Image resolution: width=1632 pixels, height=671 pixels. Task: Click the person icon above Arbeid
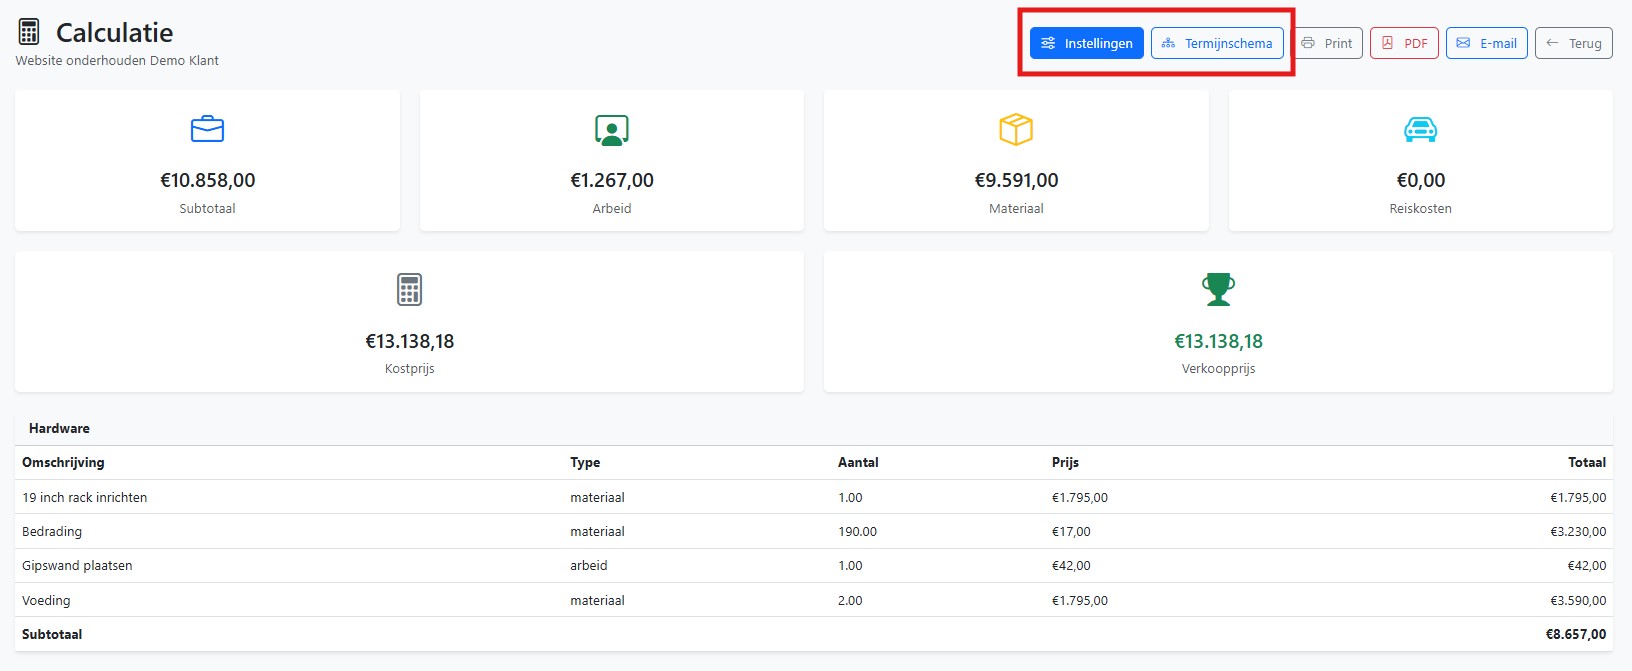click(612, 130)
